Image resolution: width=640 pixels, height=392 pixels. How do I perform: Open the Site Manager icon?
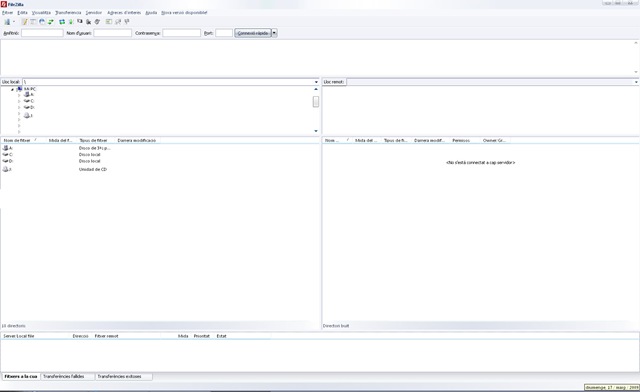pos(7,22)
